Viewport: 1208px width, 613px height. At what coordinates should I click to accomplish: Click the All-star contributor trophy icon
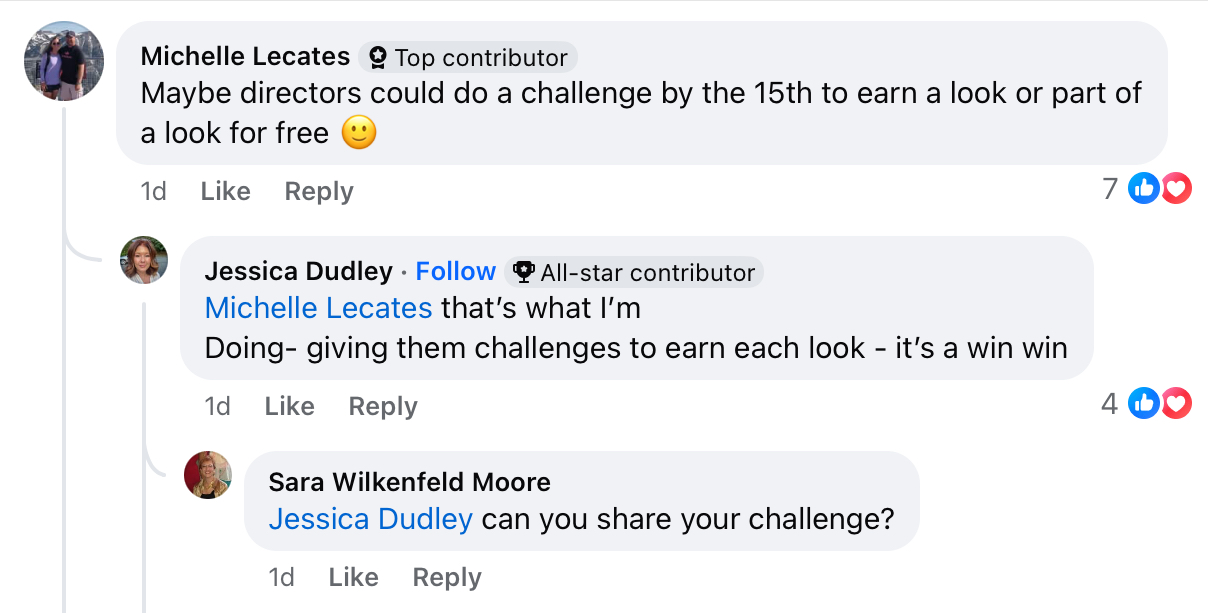(523, 272)
